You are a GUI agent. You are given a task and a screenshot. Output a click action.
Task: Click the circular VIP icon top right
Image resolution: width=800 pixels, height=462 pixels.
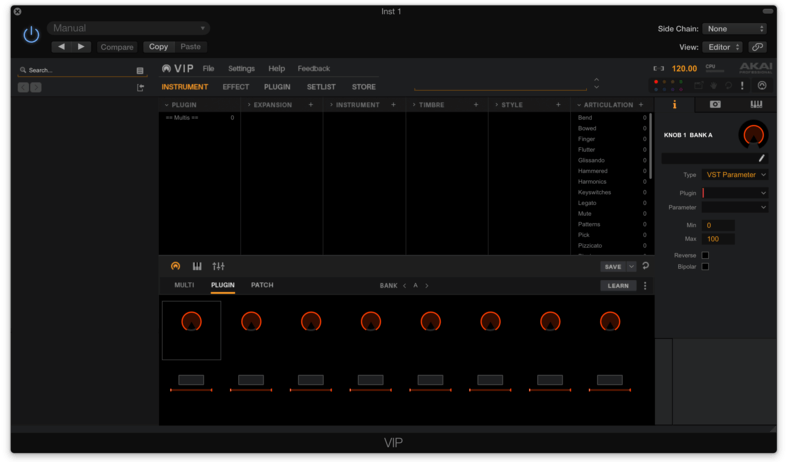click(762, 86)
